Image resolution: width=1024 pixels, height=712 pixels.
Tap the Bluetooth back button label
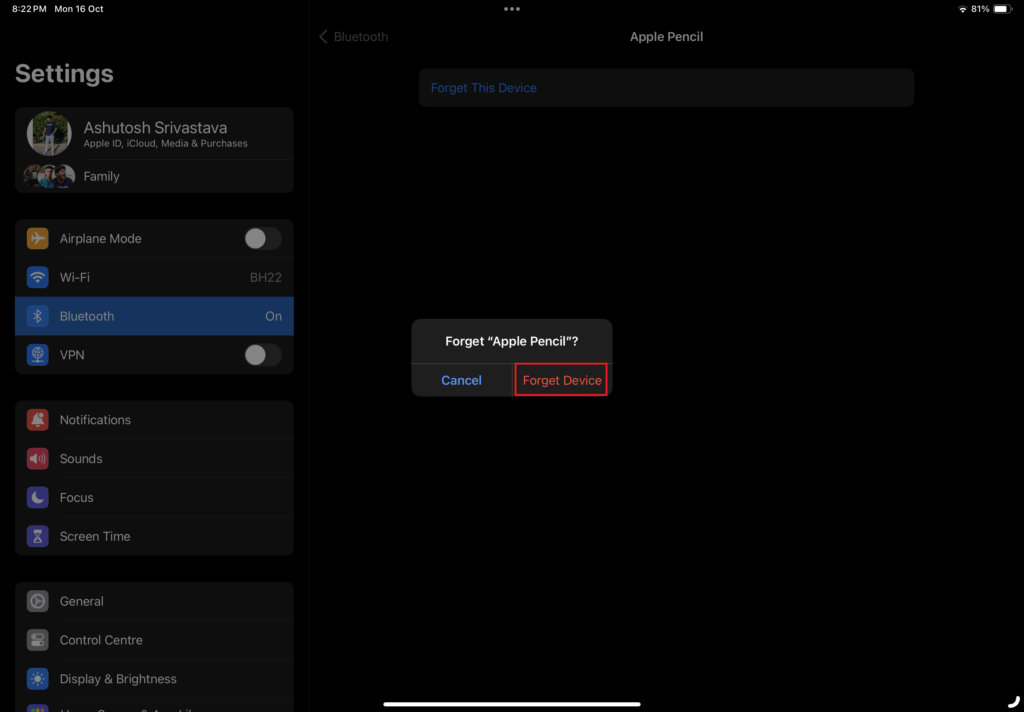point(361,37)
